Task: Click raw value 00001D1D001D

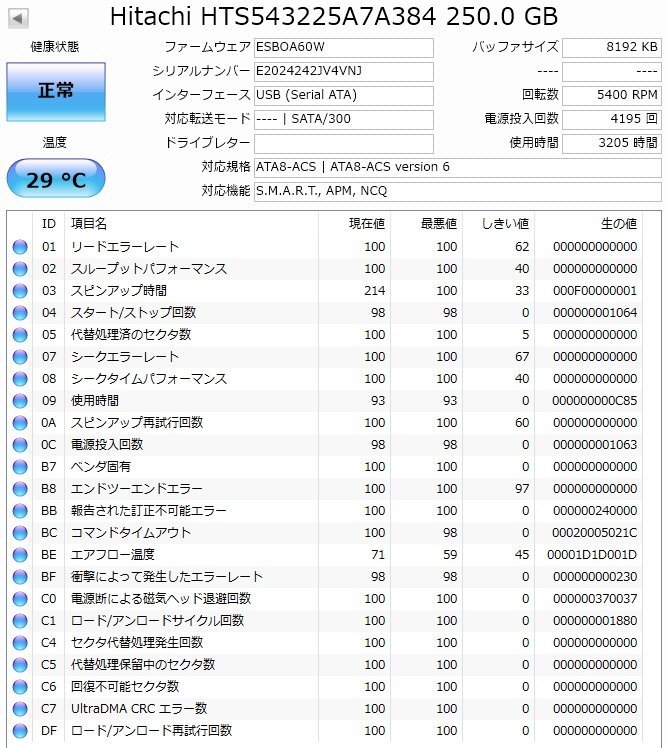Action: pos(592,555)
